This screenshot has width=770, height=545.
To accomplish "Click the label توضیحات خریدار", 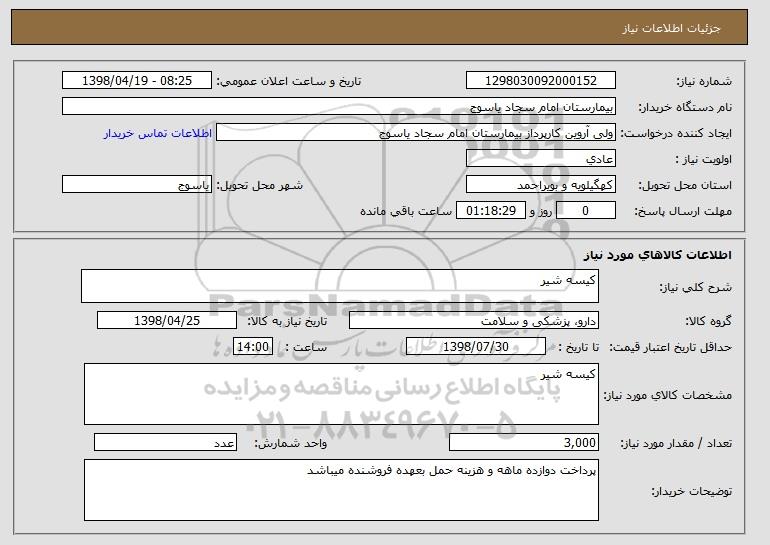I will pyautogui.click(x=692, y=491).
